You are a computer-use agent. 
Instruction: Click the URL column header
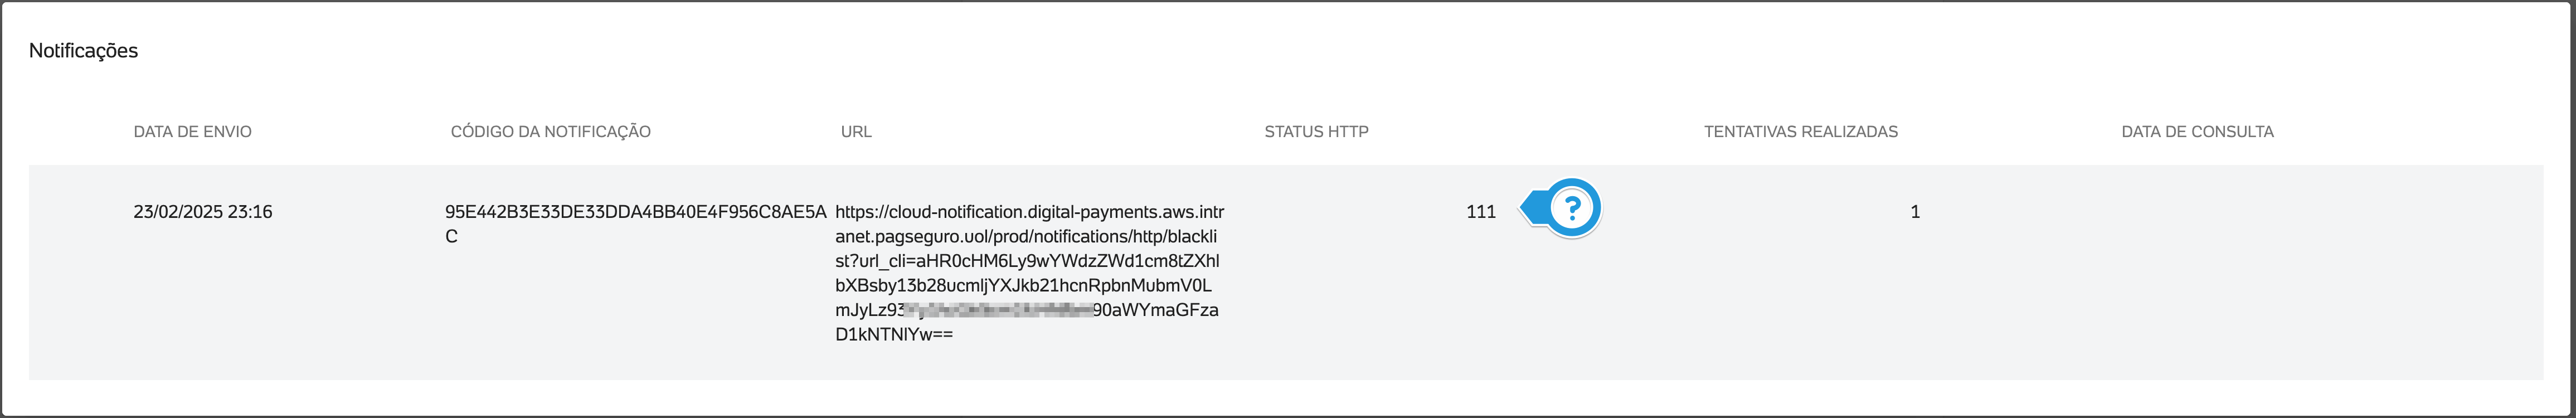(856, 132)
